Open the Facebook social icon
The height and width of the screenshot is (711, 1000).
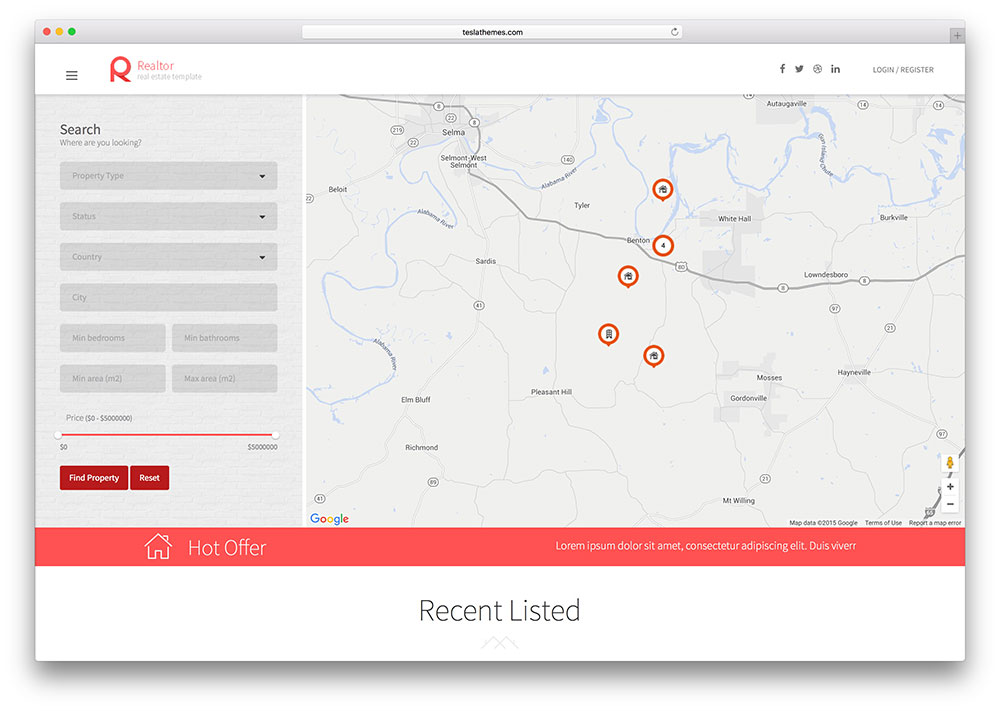tap(782, 68)
